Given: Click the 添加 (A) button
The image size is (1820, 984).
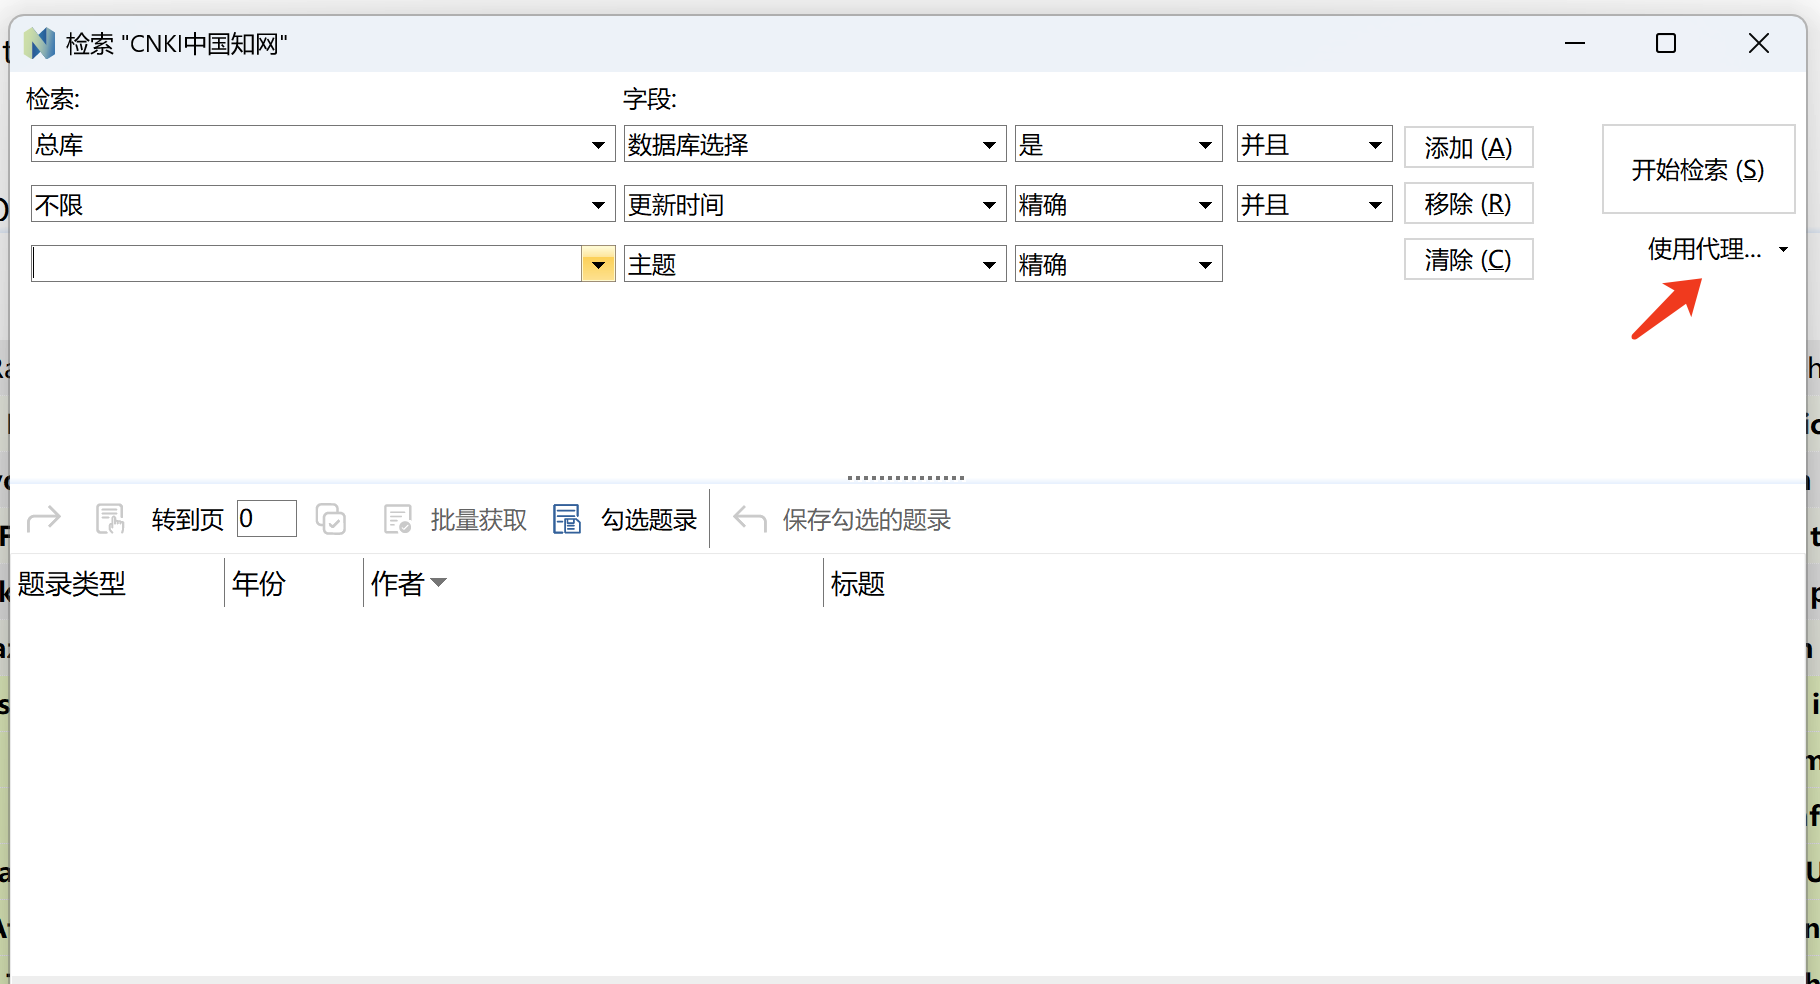Looking at the screenshot, I should tap(1468, 147).
